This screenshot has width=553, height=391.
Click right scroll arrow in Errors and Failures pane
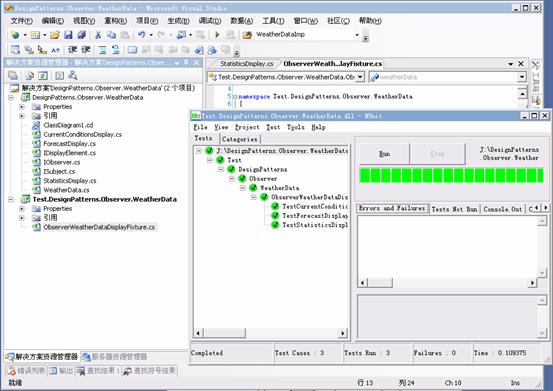pos(532,282)
